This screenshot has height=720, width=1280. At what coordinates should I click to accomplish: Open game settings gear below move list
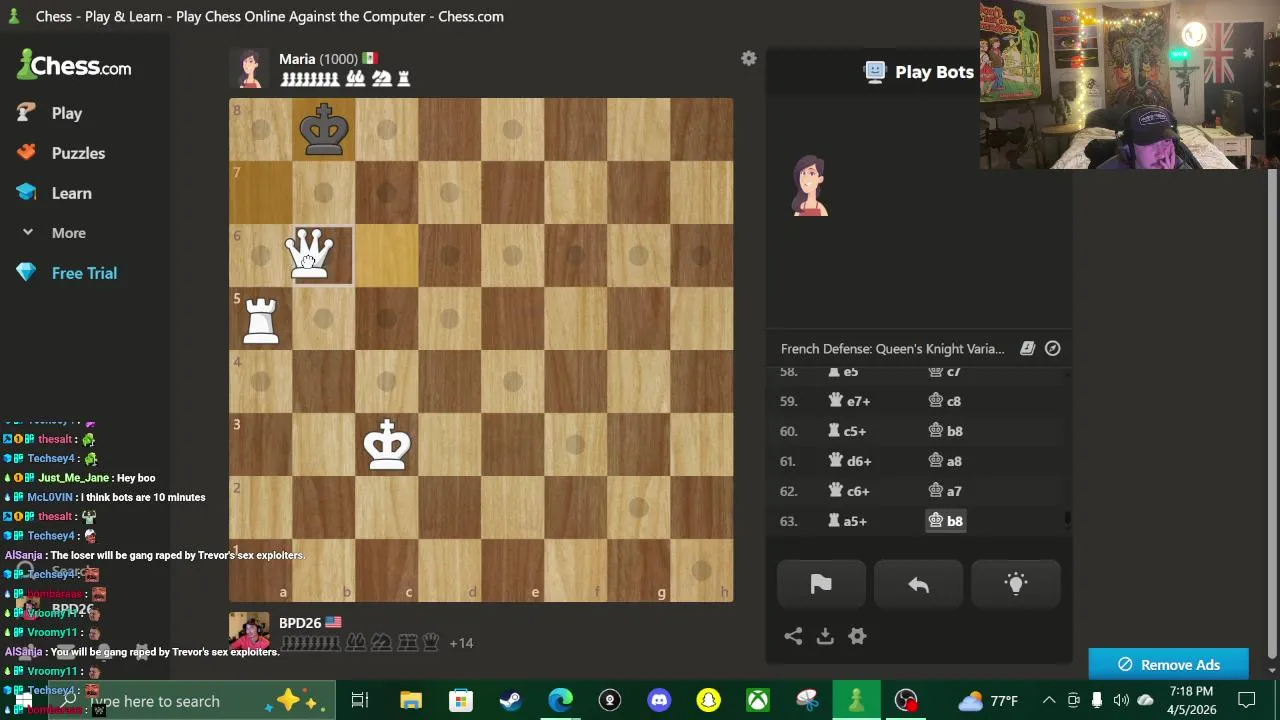(x=857, y=636)
